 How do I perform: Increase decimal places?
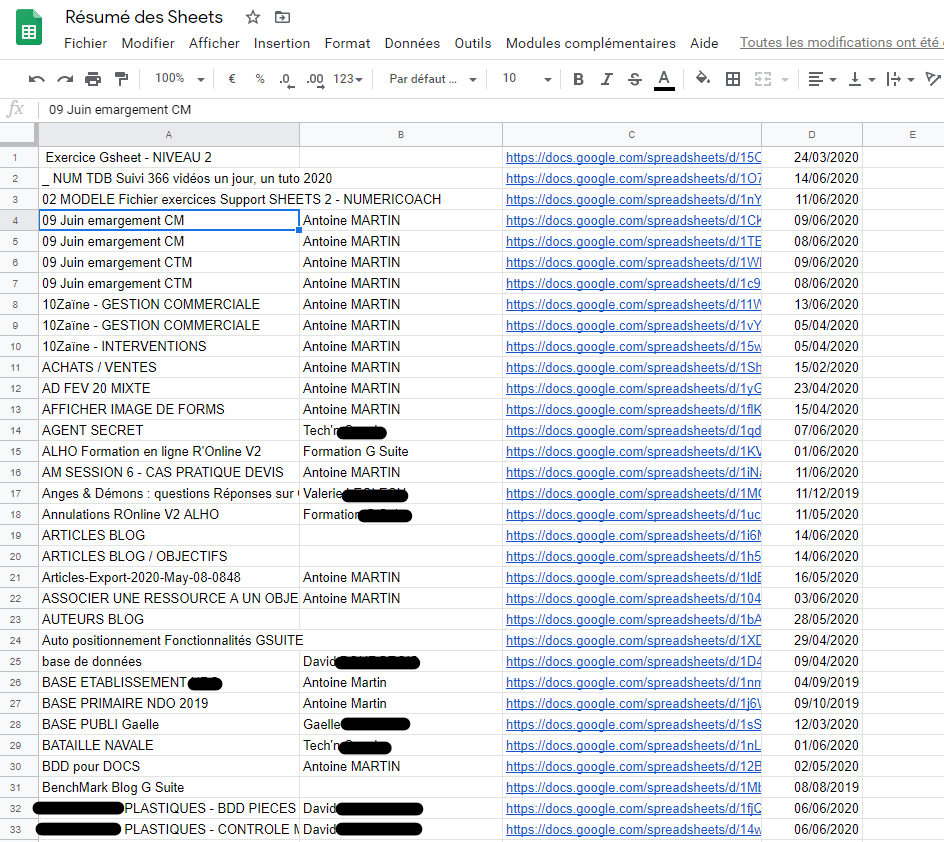pos(315,79)
